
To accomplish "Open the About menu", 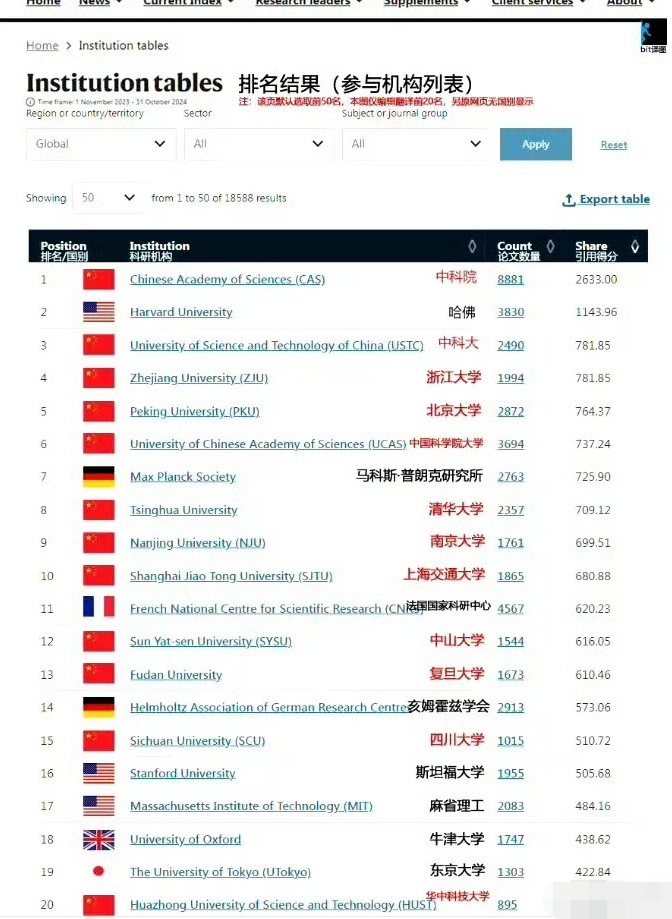I will (x=630, y=3).
